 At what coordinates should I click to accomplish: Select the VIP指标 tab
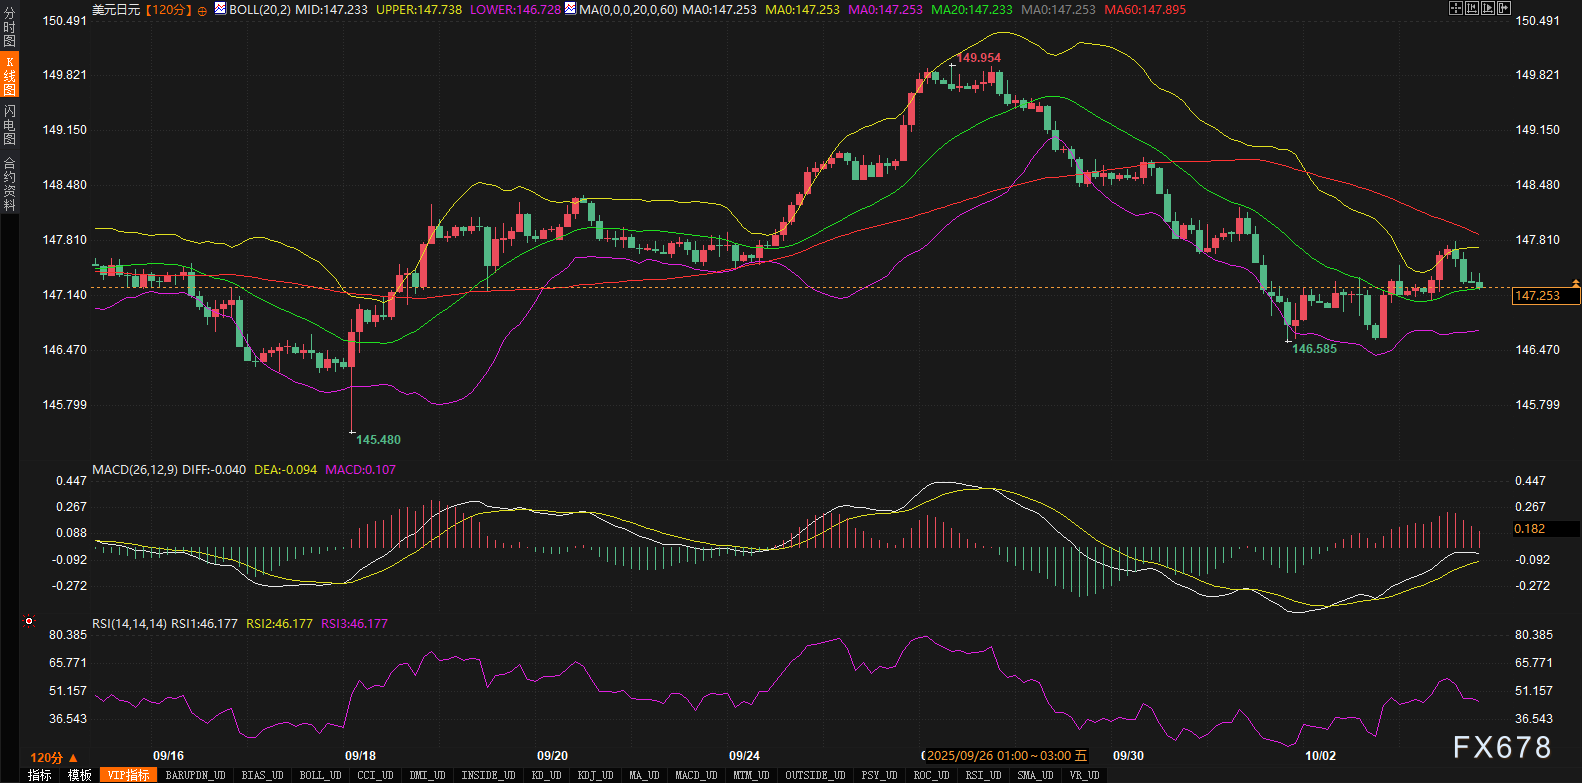[x=128, y=775]
